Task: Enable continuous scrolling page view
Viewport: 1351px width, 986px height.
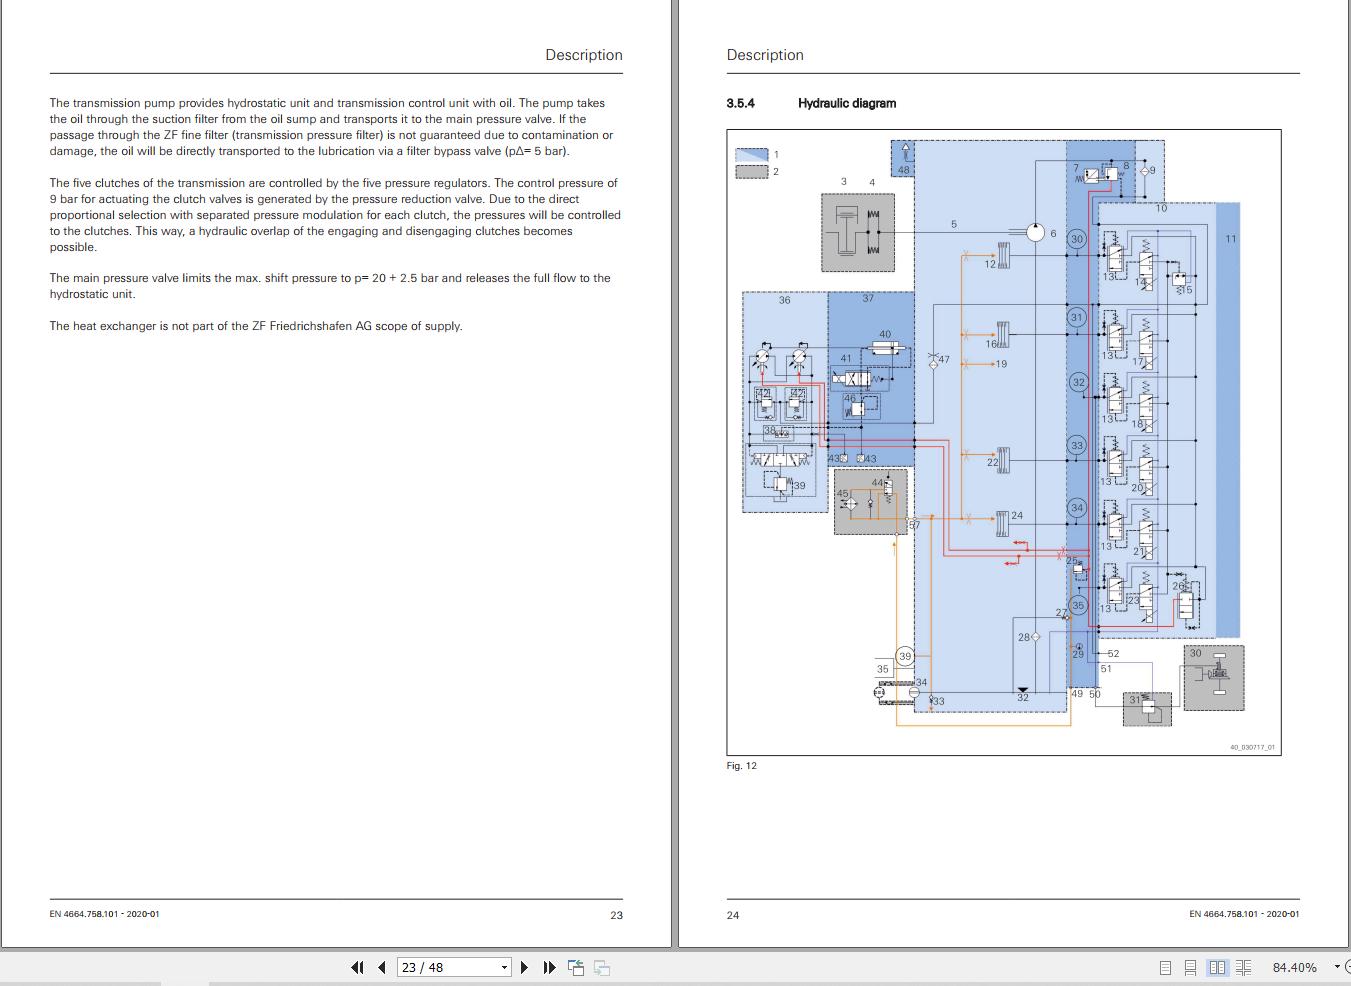Action: coord(1190,967)
